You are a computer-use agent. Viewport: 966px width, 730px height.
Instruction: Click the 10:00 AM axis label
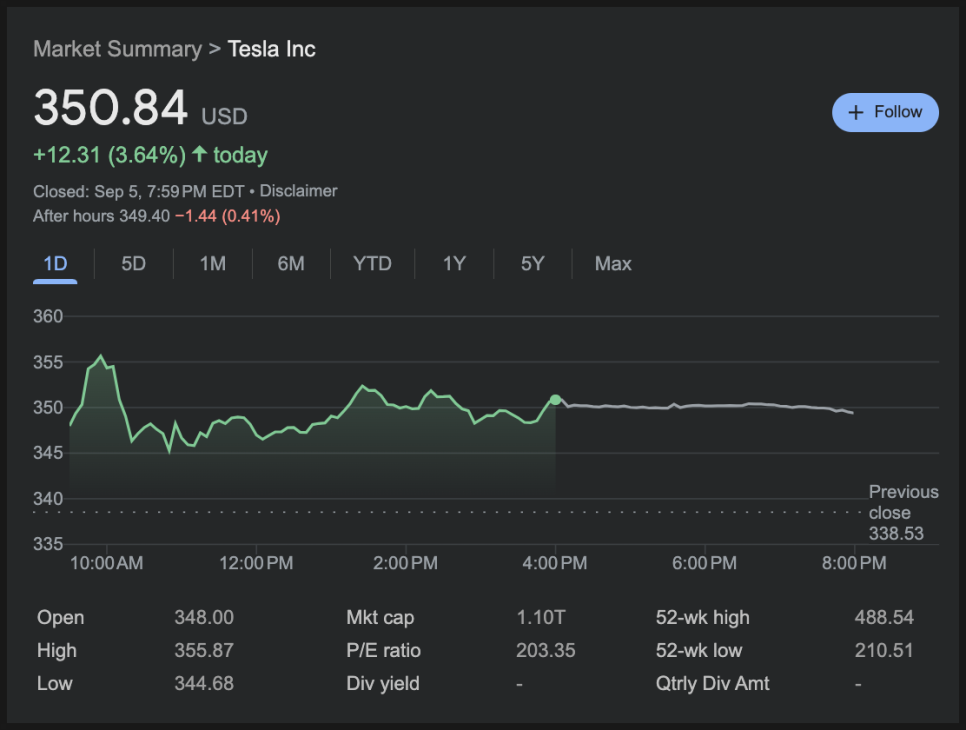click(x=107, y=563)
